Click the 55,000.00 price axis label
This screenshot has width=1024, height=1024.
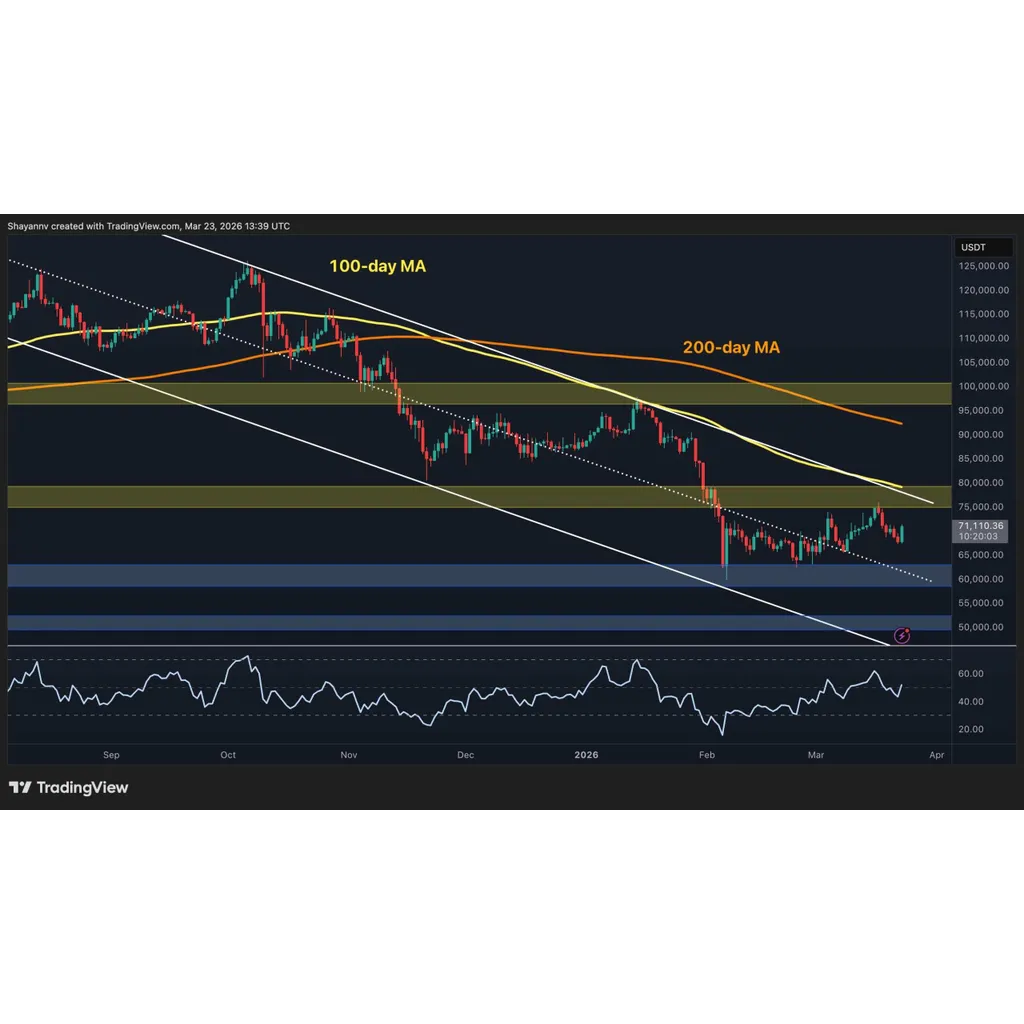981,603
